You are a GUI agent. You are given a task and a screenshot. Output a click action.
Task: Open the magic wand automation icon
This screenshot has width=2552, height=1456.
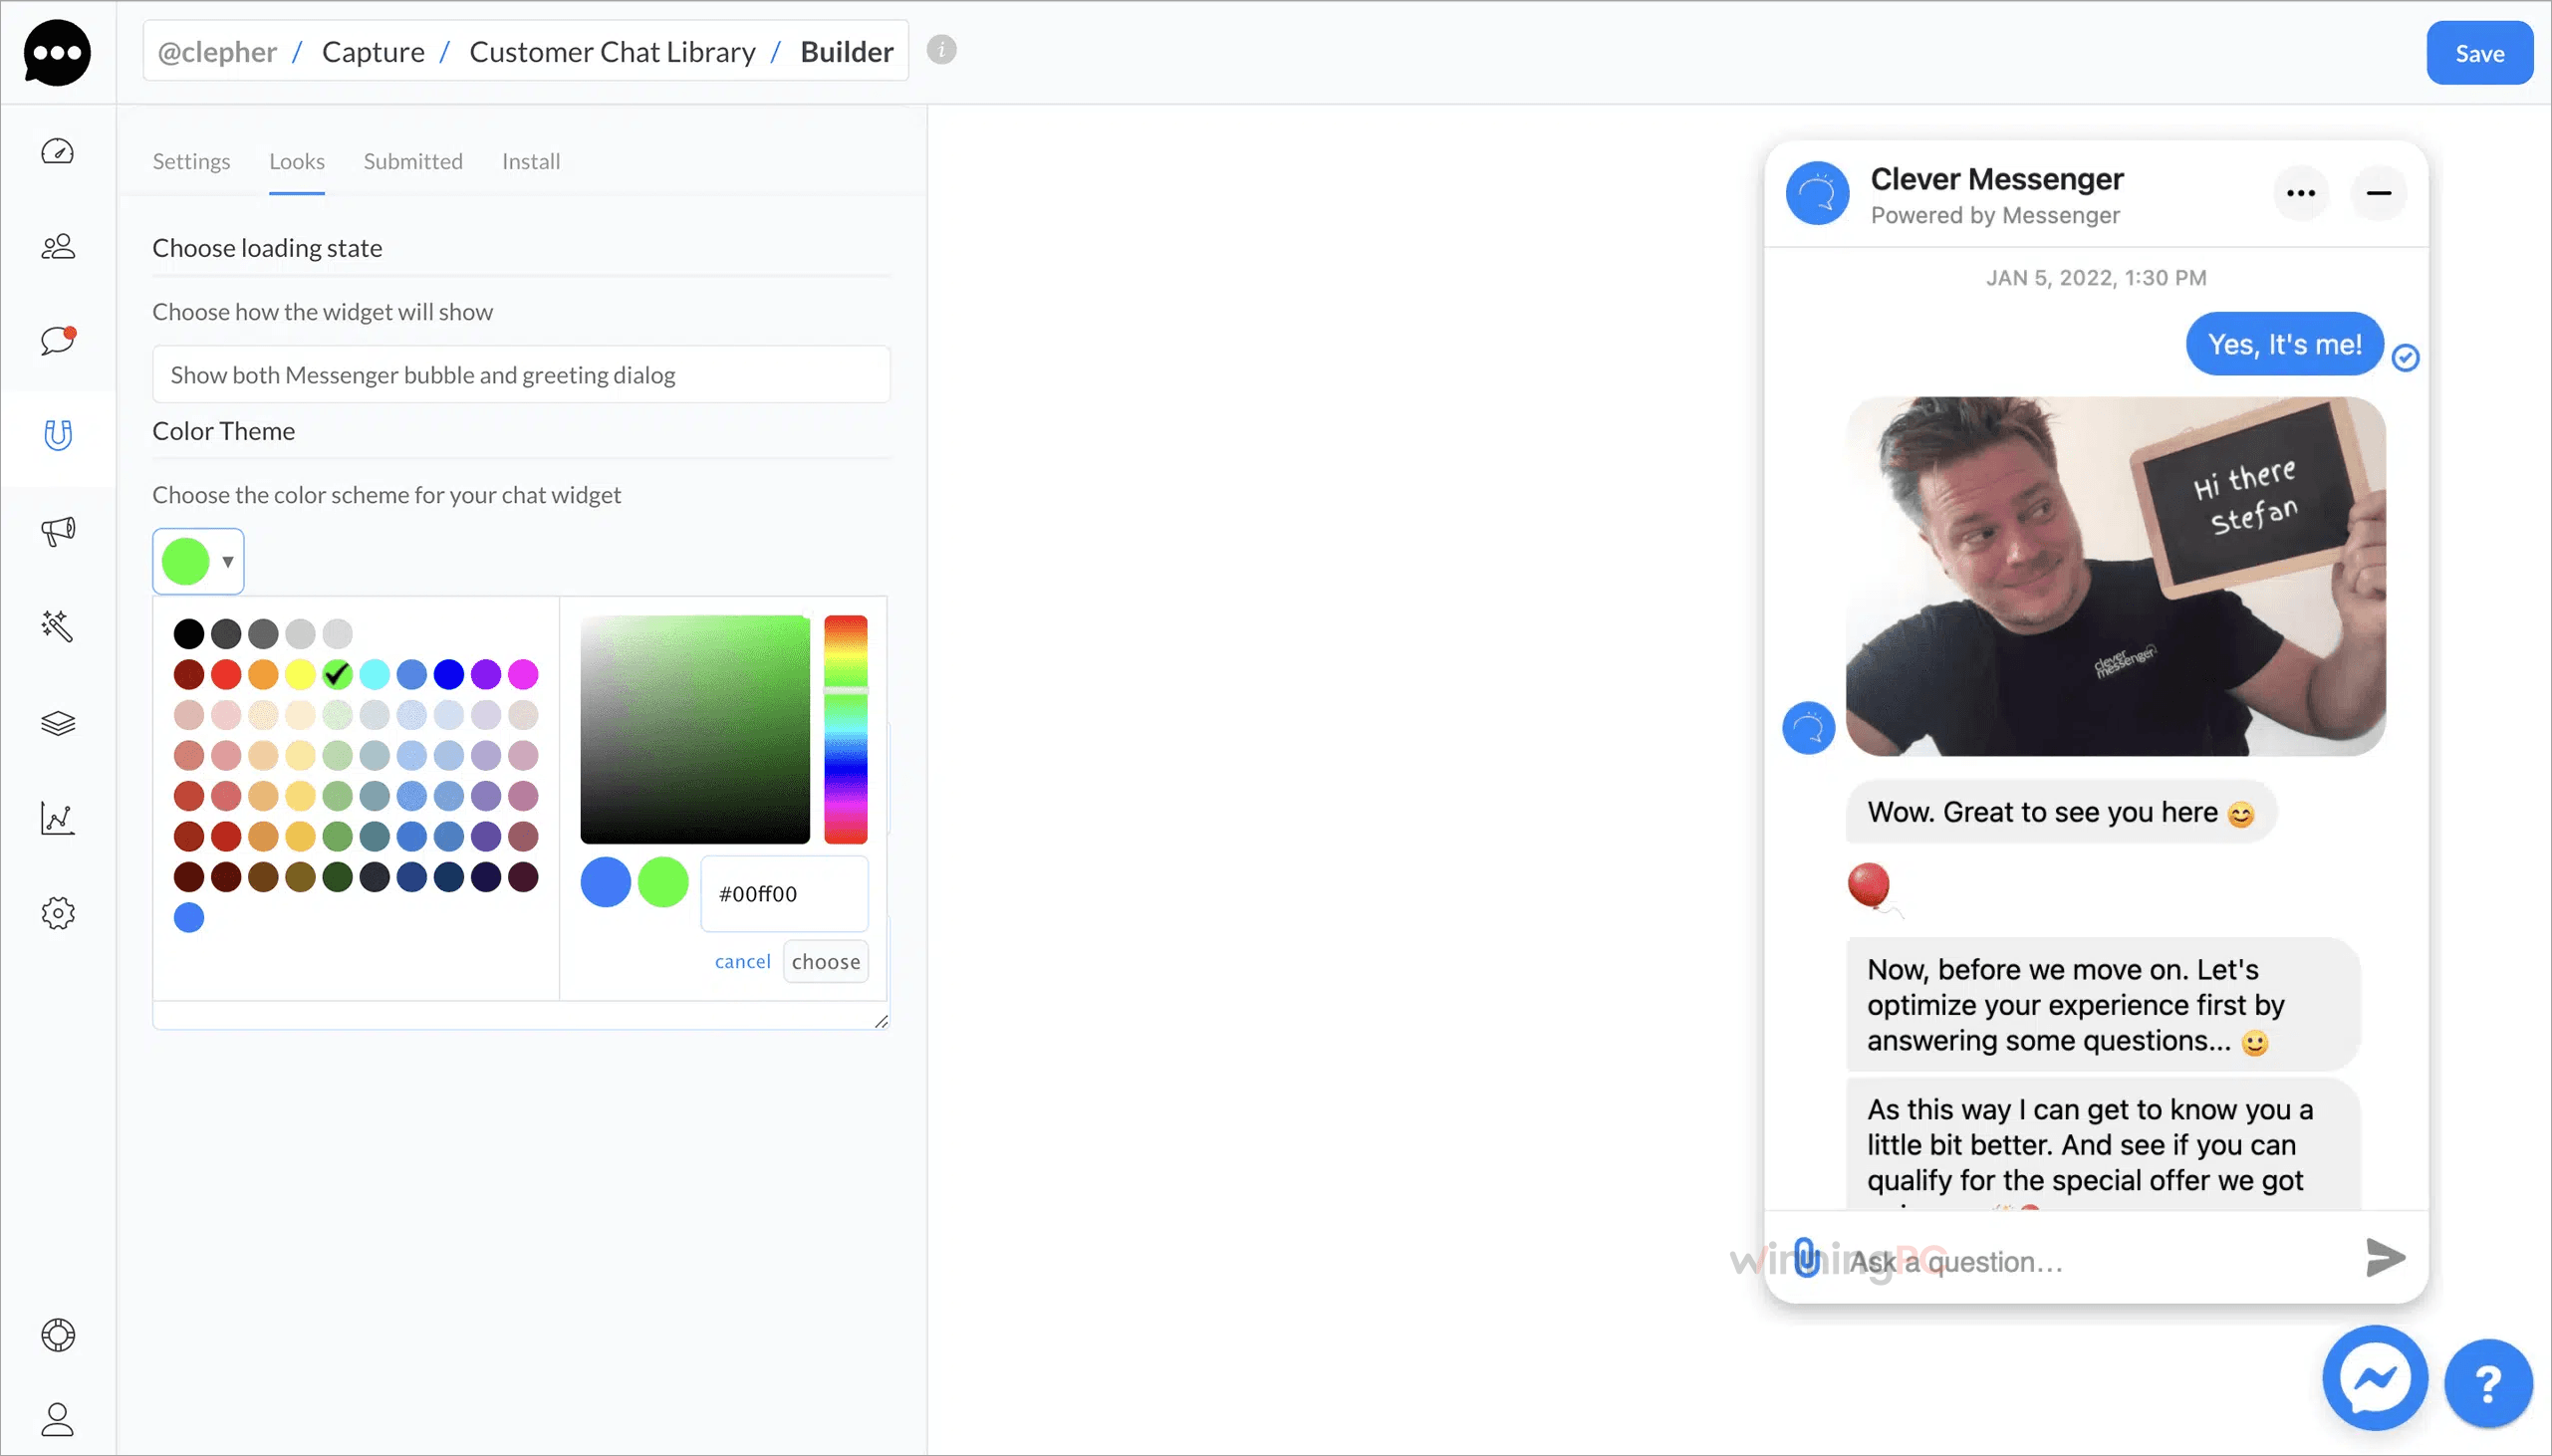pyautogui.click(x=57, y=626)
